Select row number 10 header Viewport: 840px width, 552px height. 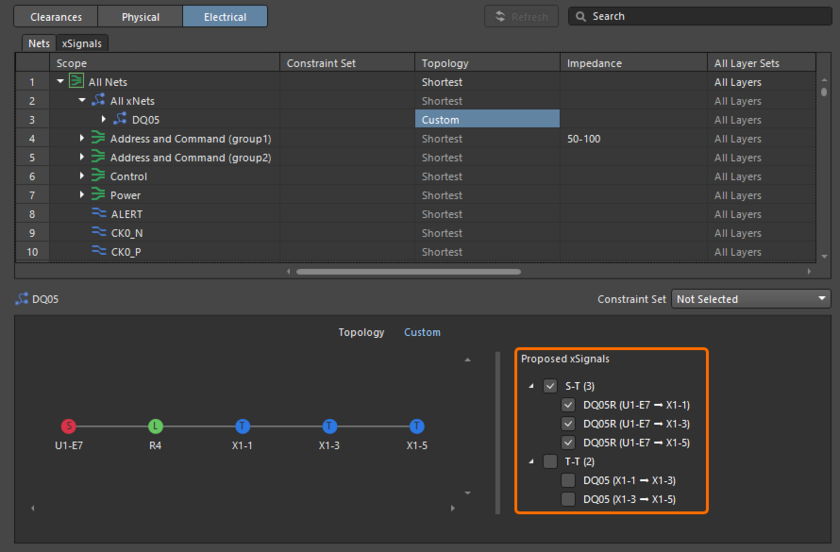tap(32, 251)
